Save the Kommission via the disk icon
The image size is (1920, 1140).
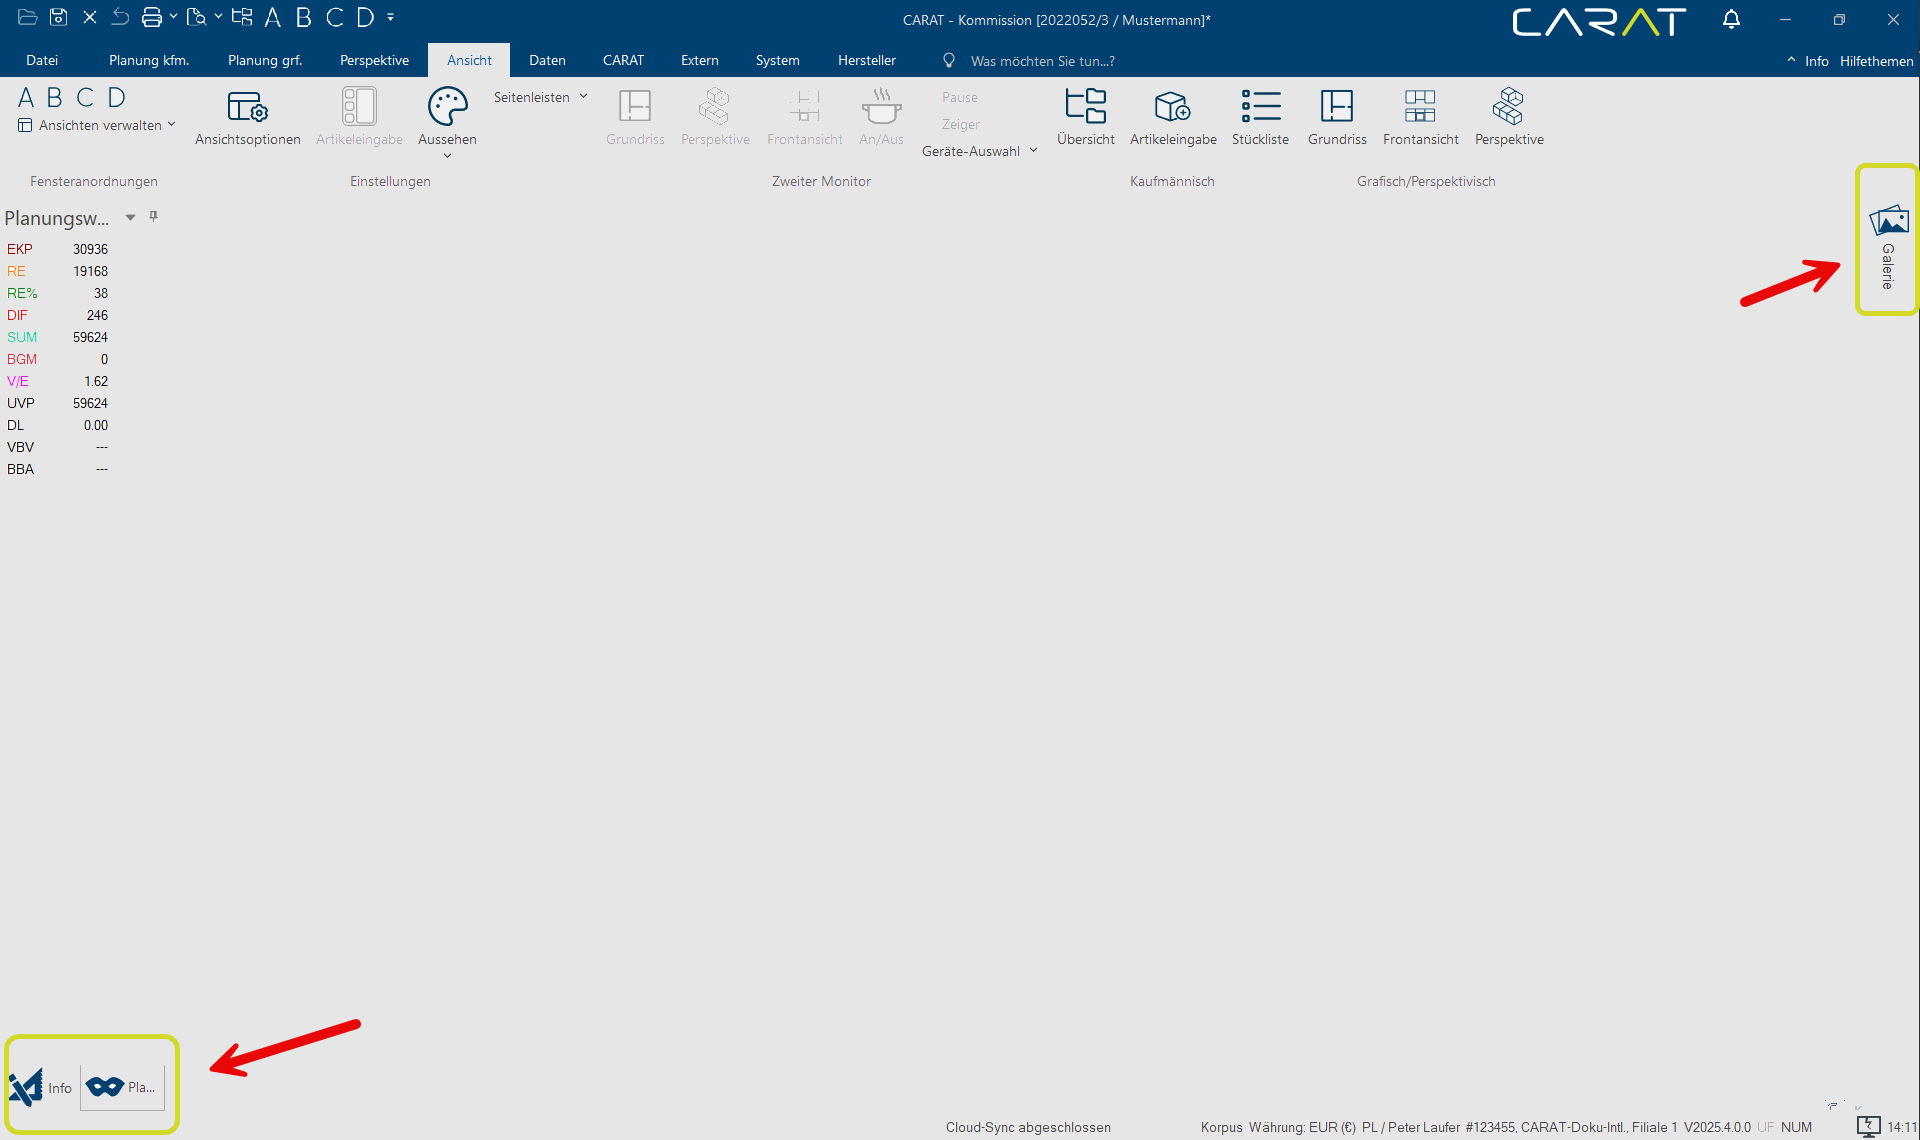pos(59,17)
